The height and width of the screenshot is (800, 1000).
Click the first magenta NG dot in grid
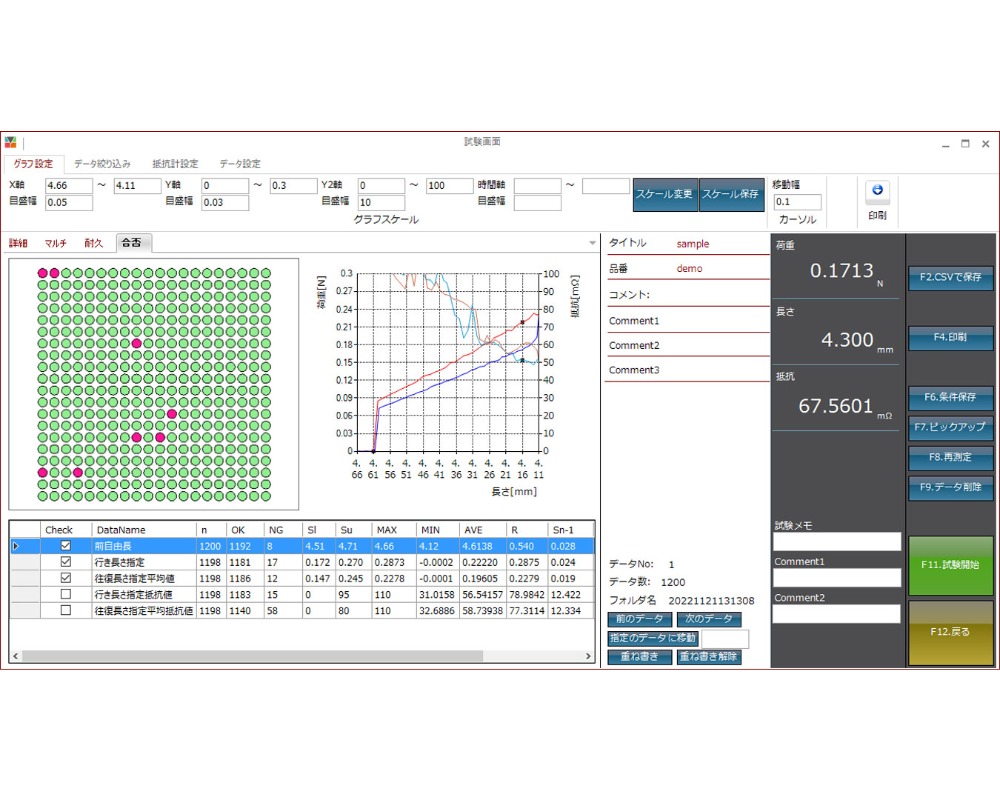click(43, 273)
